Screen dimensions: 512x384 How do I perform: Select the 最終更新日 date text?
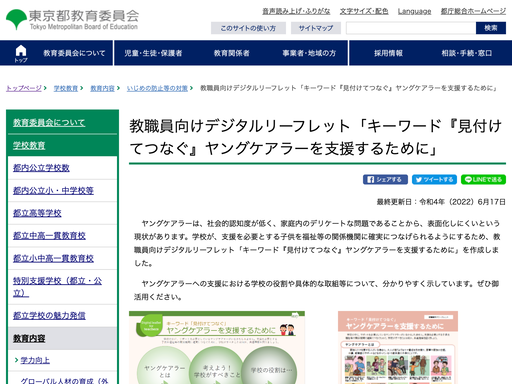[x=441, y=202]
